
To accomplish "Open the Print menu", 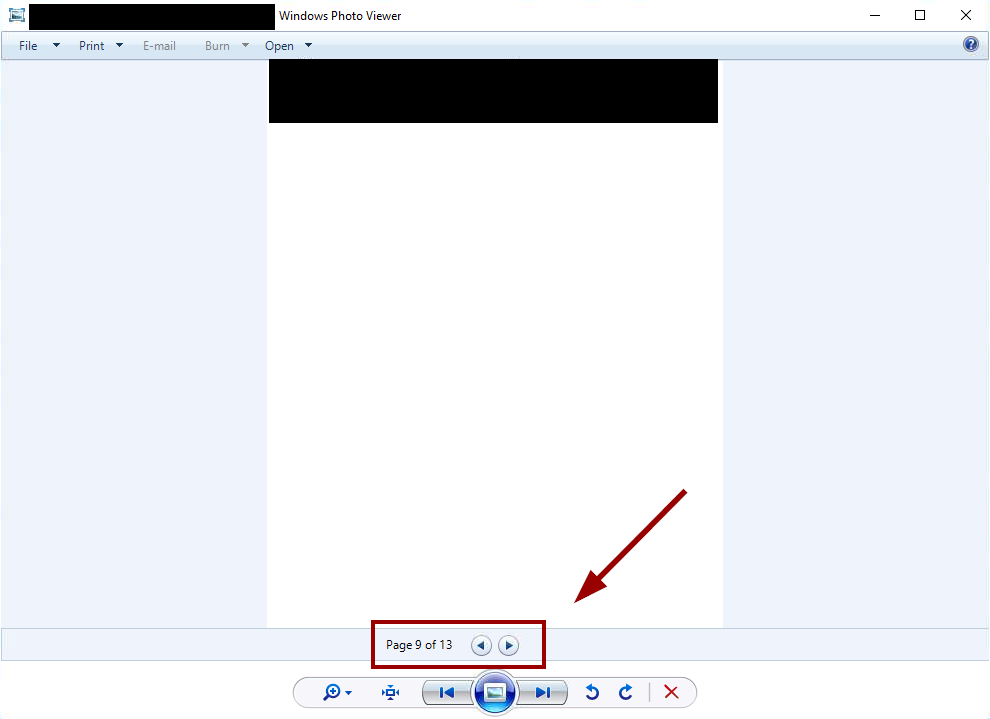I will 92,45.
